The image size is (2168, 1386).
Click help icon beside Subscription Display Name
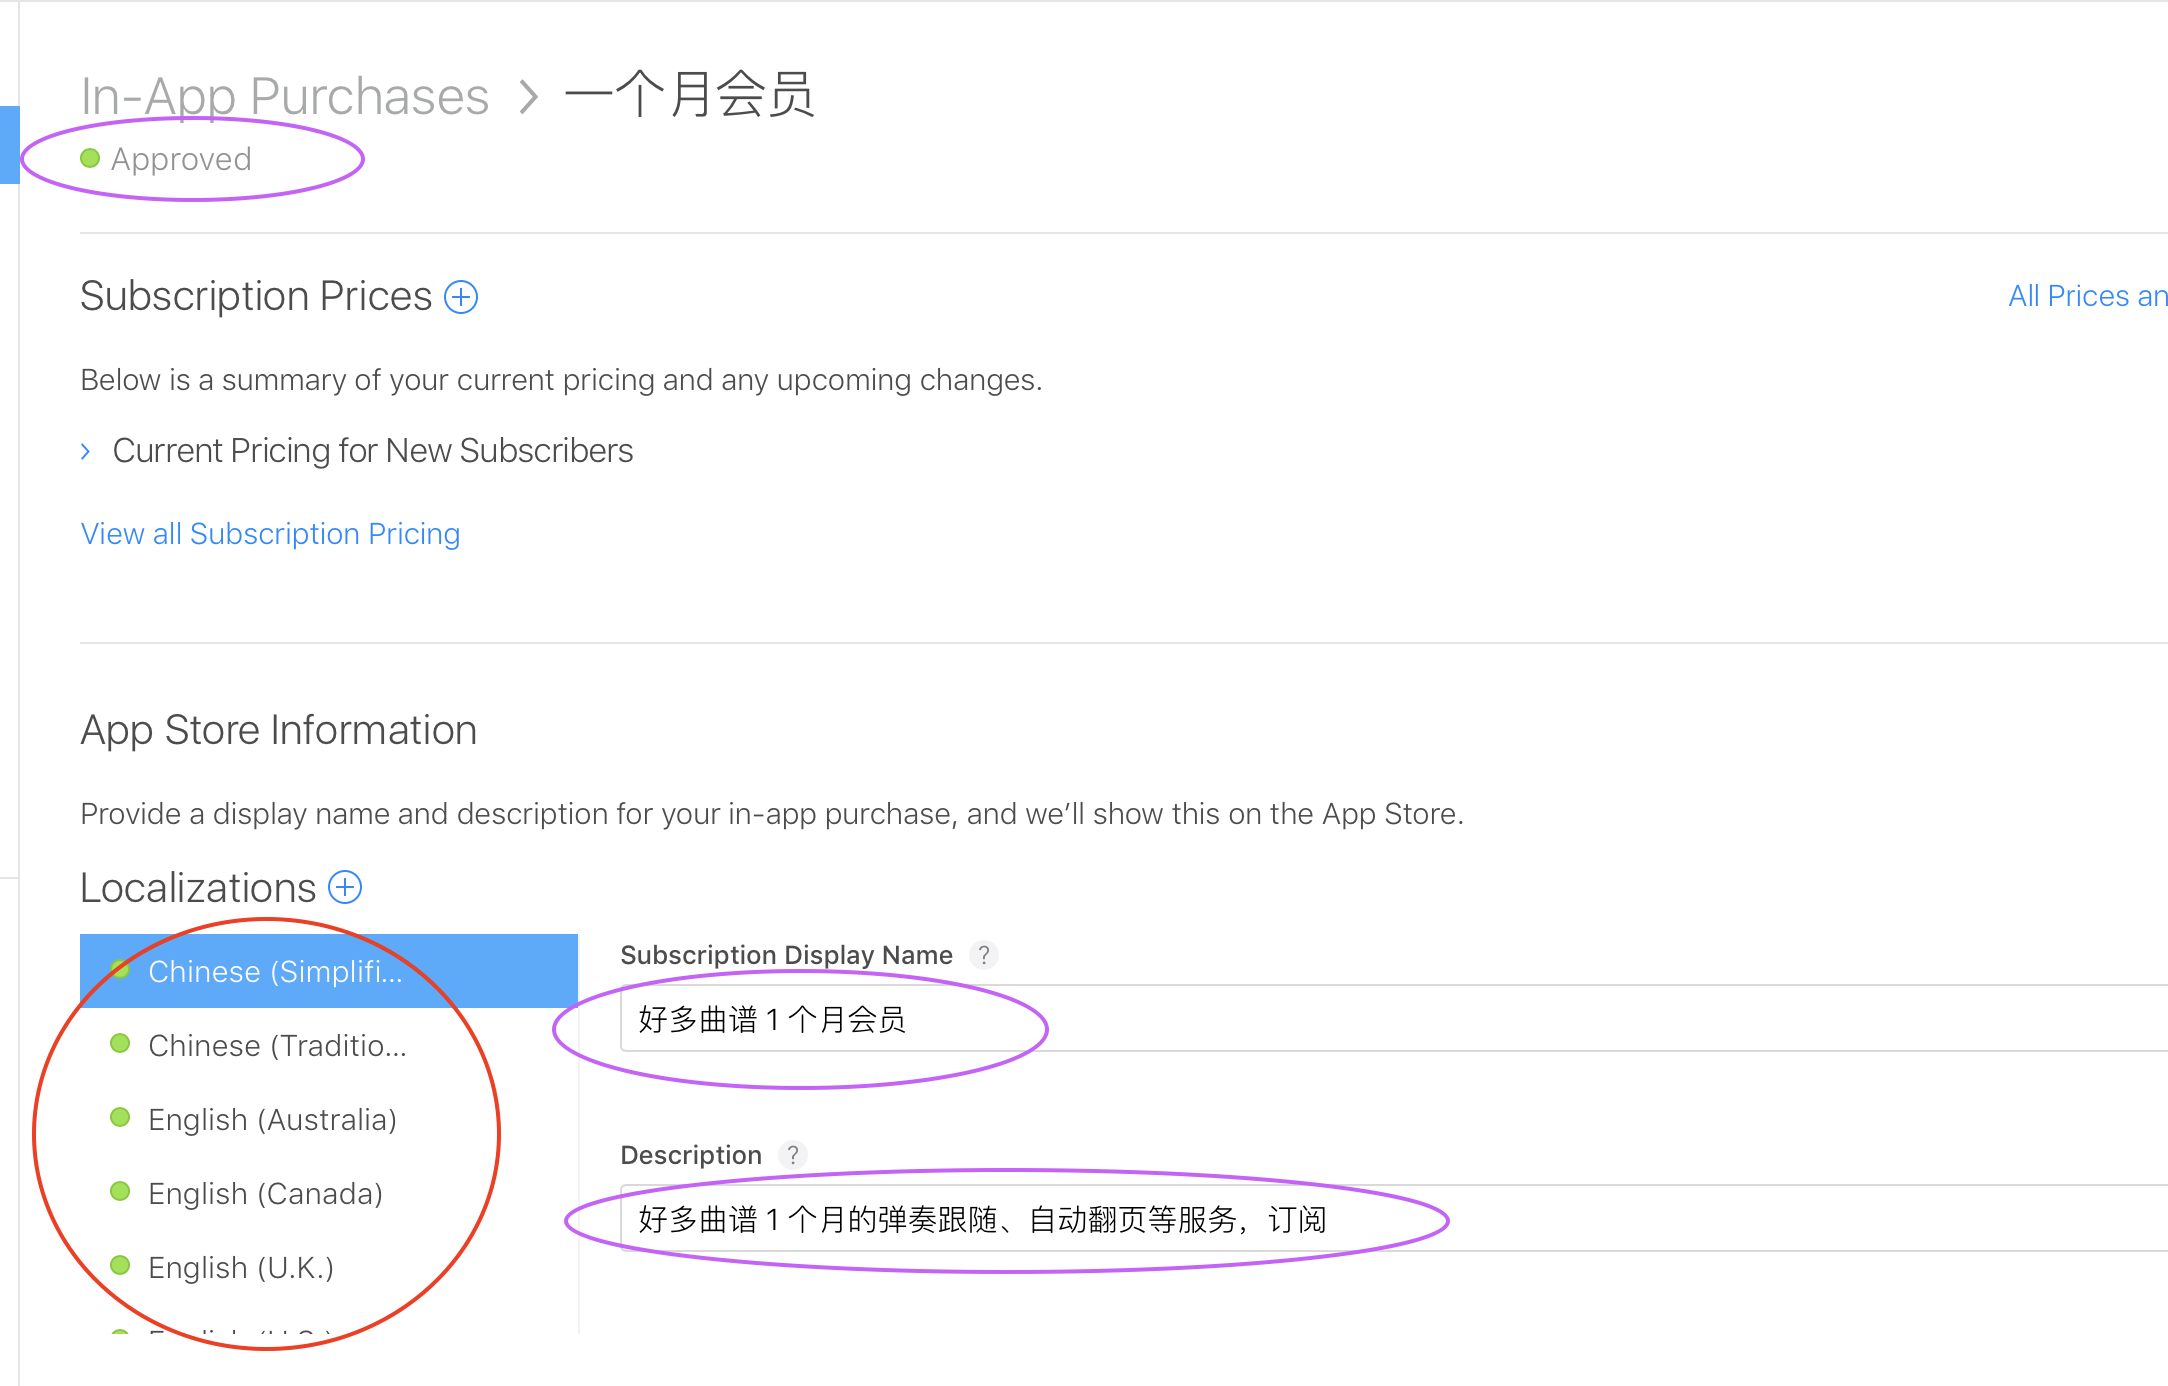pyautogui.click(x=984, y=955)
